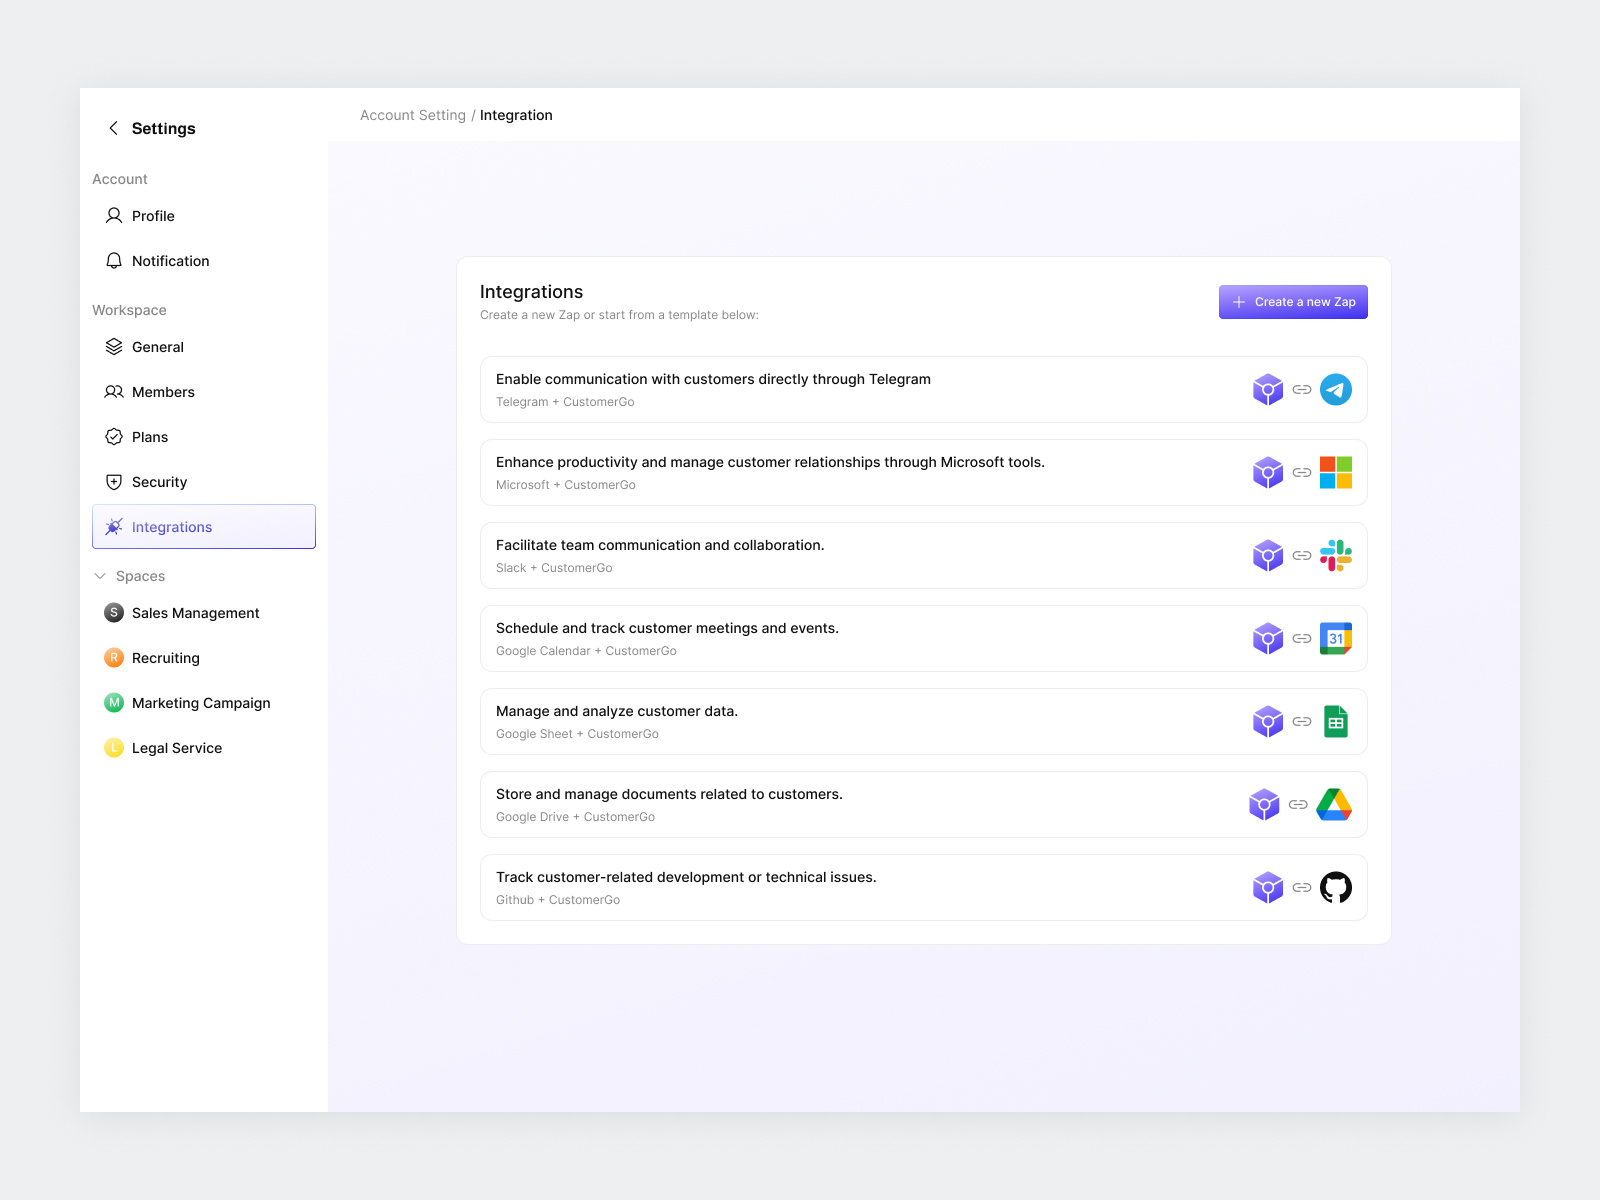Collapse the Spaces section
The width and height of the screenshot is (1600, 1200).
click(100, 576)
